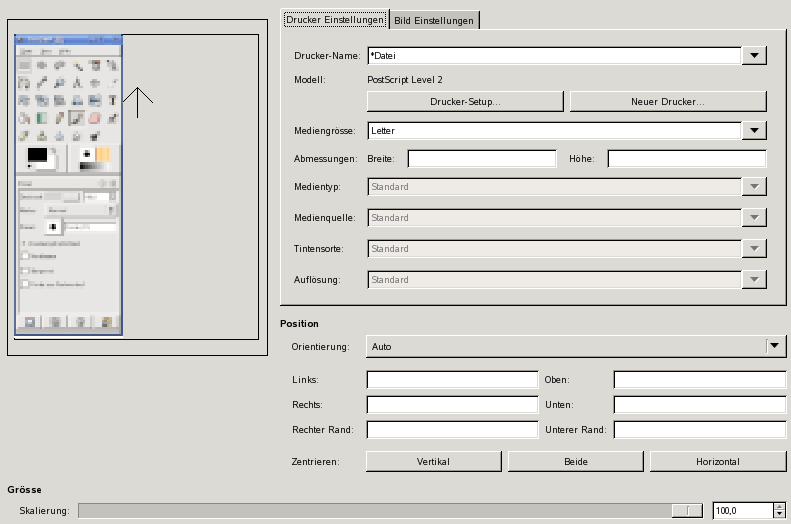Viewport: 791px width, 524px height.
Task: Click the Unten position field
Action: [700, 405]
